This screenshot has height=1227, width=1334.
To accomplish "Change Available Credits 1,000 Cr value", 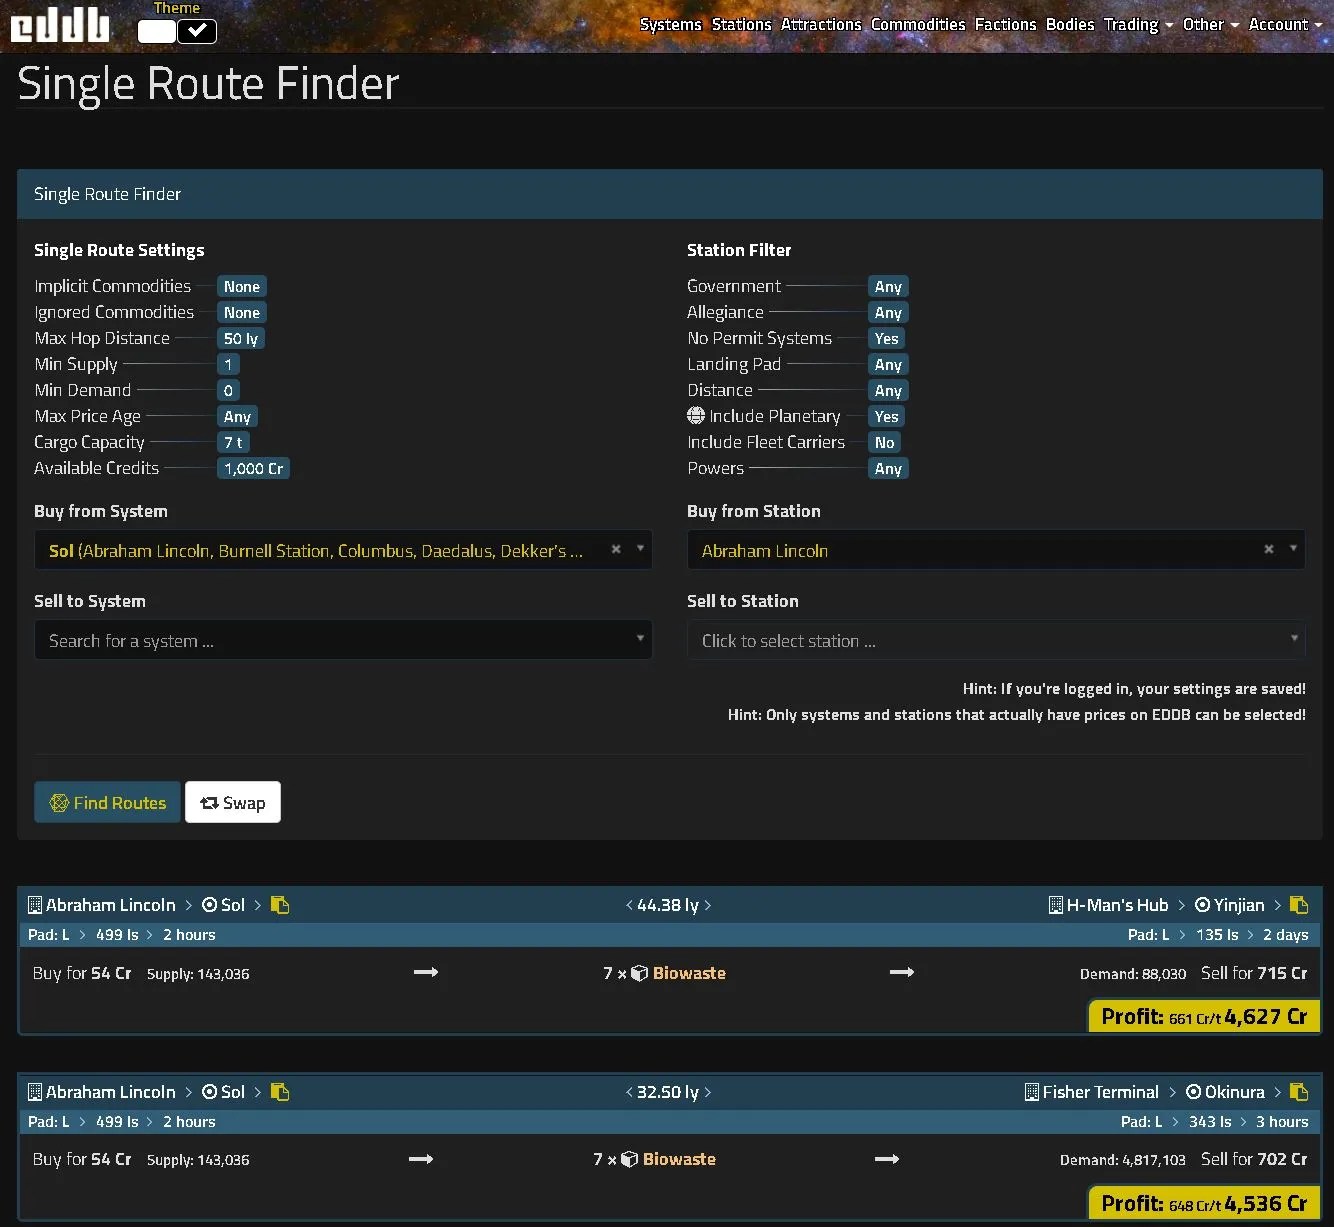I will point(253,469).
